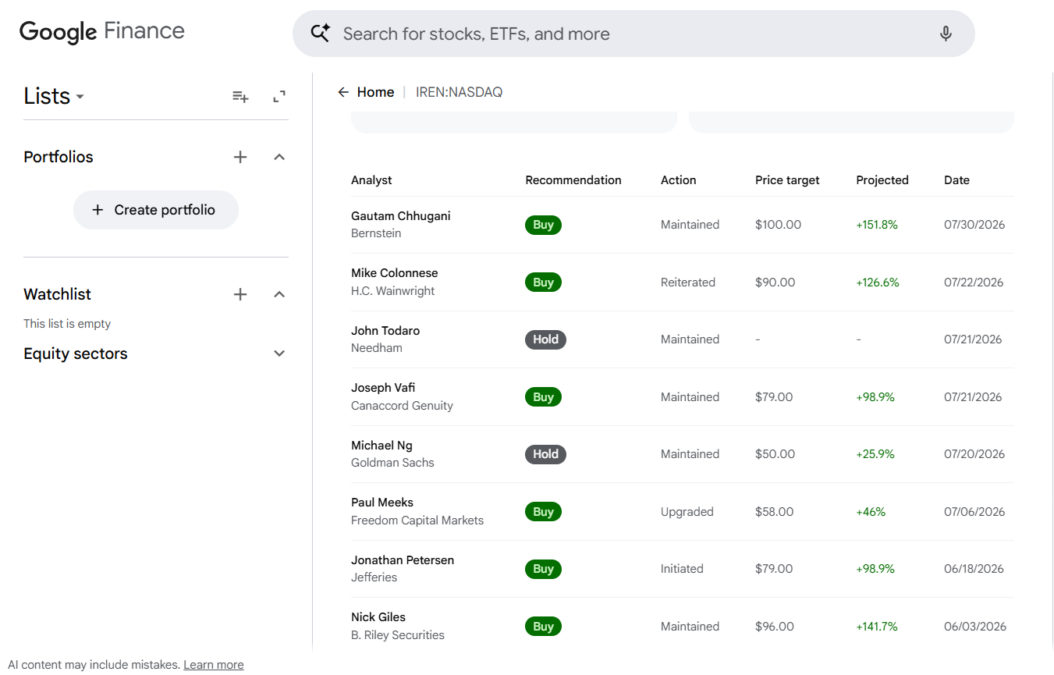
Task: Click the +151.8% projected value
Action: tap(877, 225)
